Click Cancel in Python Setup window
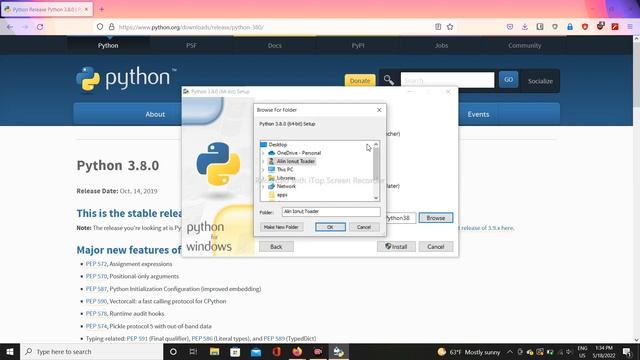Image resolution: width=640 pixels, height=360 pixels. (436, 247)
